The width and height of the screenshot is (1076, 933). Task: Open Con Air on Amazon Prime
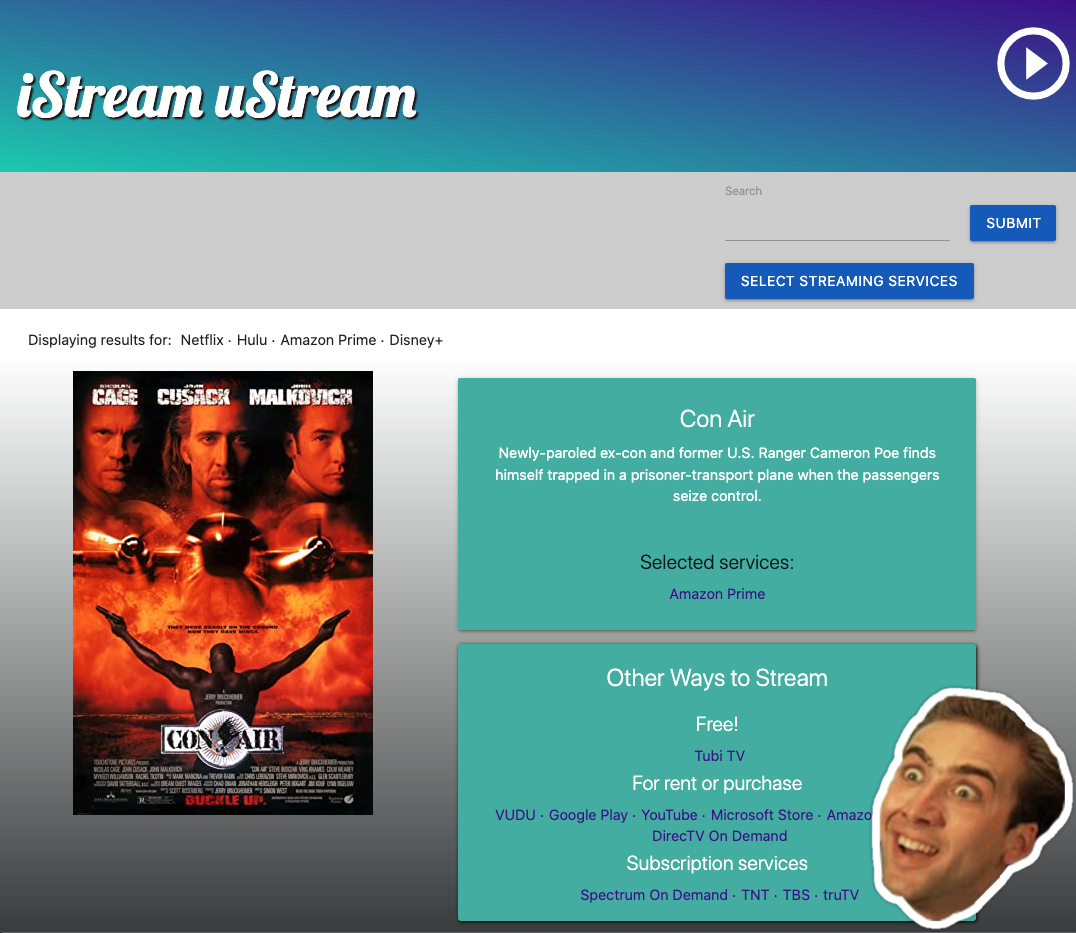[x=716, y=593]
